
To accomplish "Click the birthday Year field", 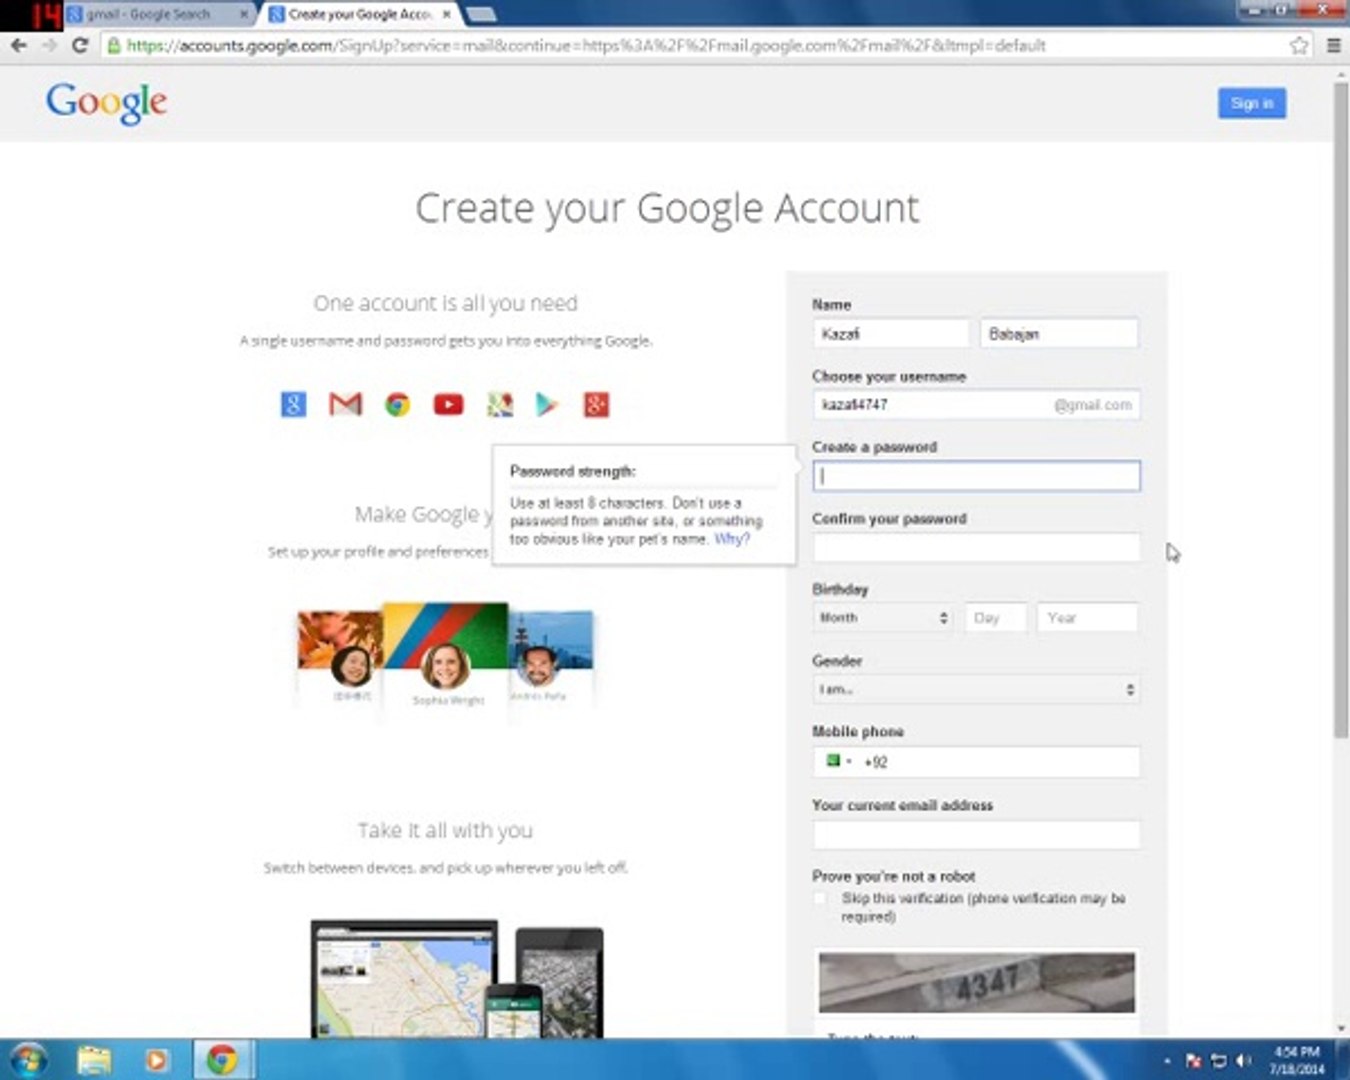I will point(1088,618).
